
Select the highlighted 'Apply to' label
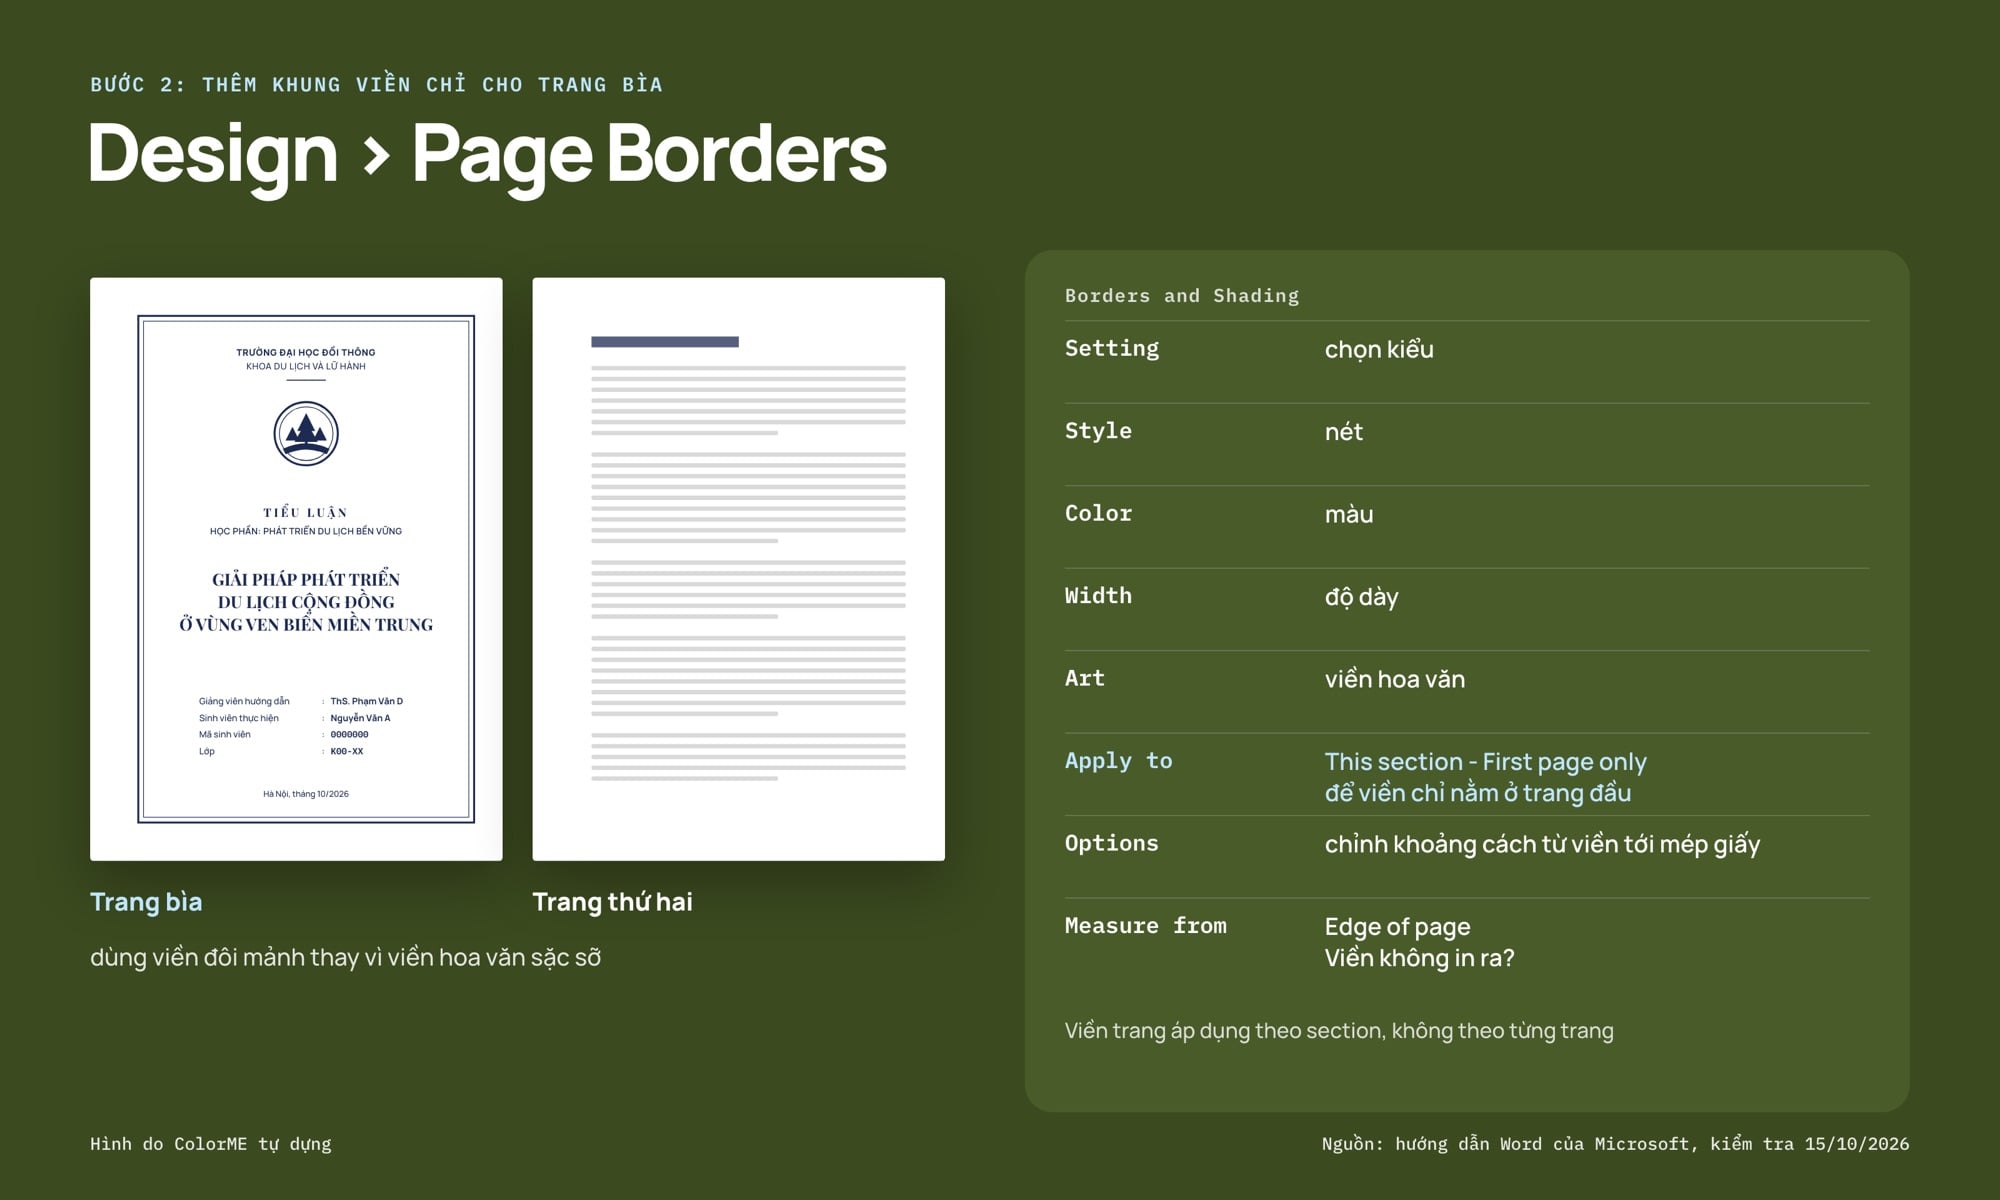[1119, 761]
